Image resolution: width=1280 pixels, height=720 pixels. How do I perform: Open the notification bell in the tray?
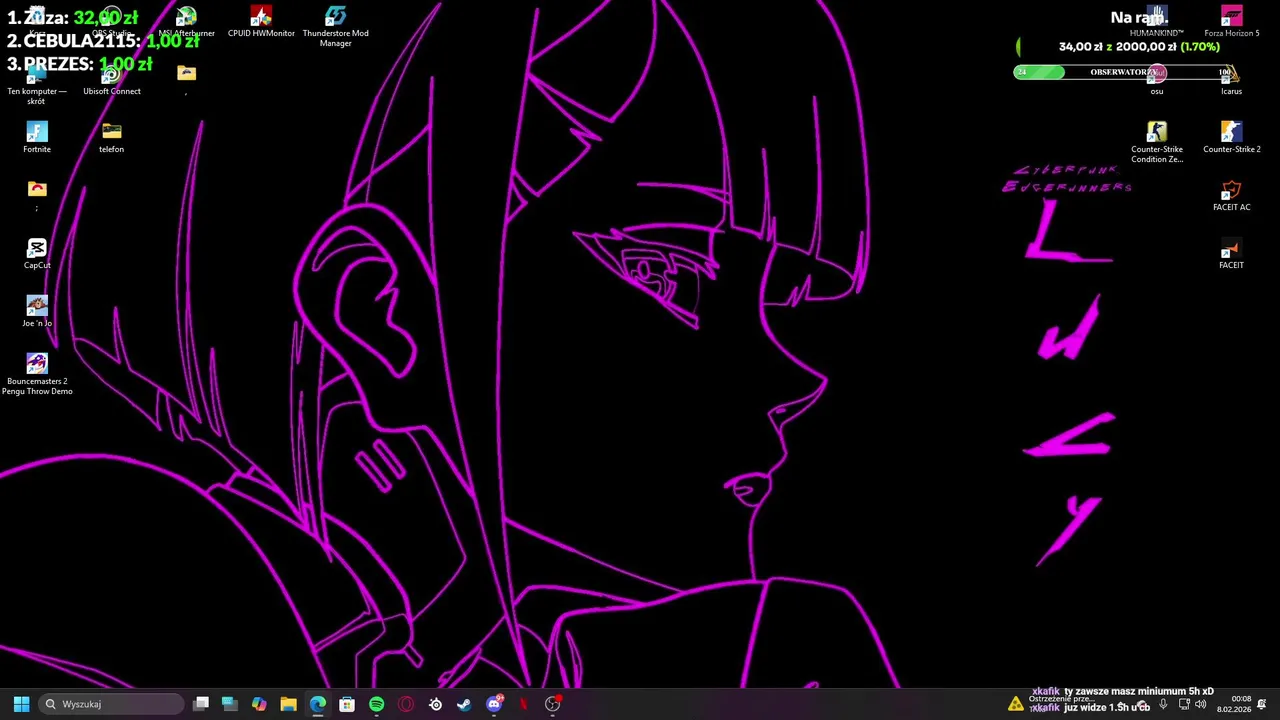coord(1262,704)
